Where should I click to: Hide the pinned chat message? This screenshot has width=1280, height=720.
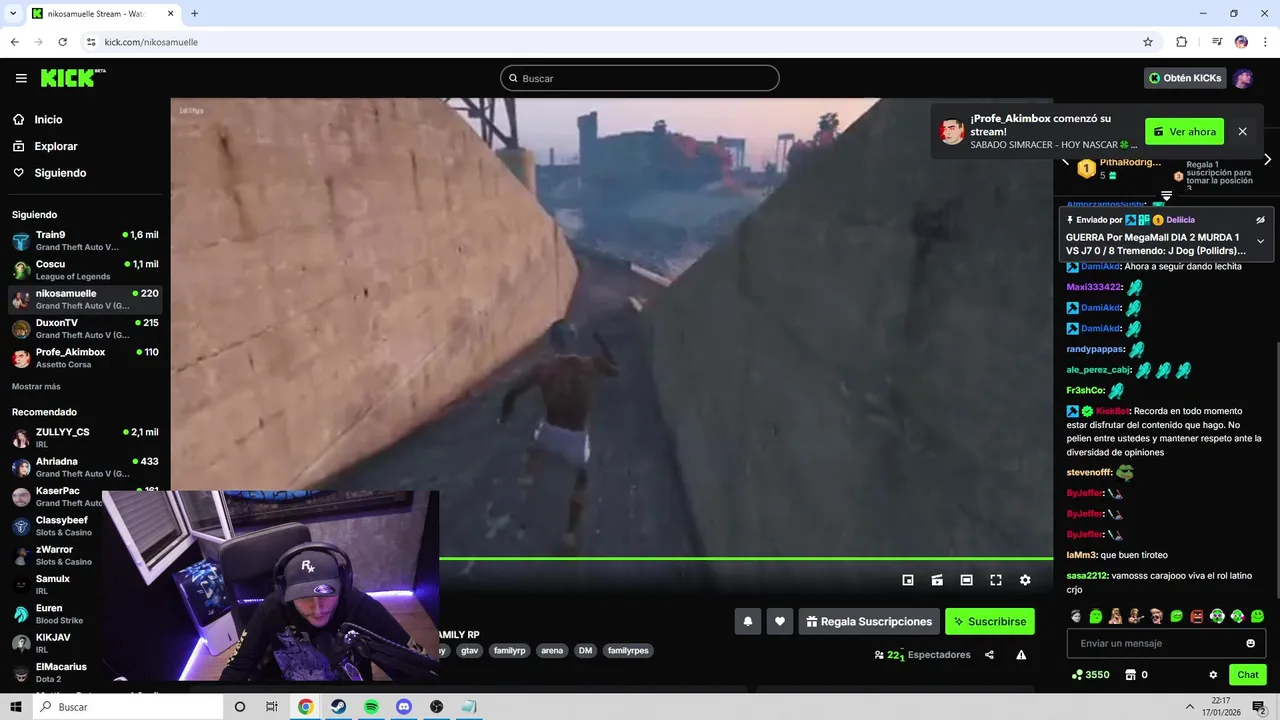pyautogui.click(x=1260, y=220)
